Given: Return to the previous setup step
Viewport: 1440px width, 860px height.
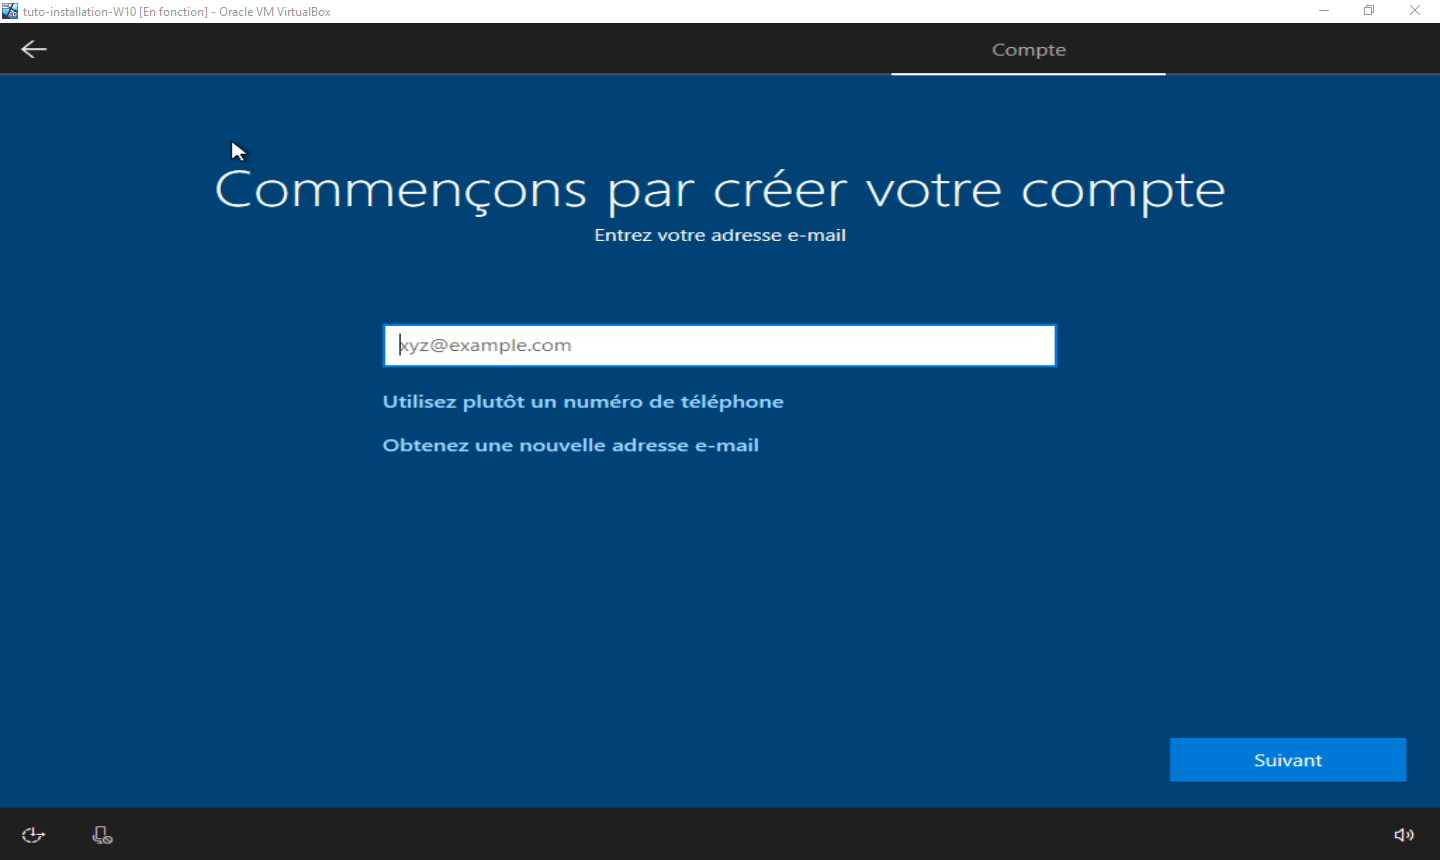Looking at the screenshot, I should tap(33, 48).
